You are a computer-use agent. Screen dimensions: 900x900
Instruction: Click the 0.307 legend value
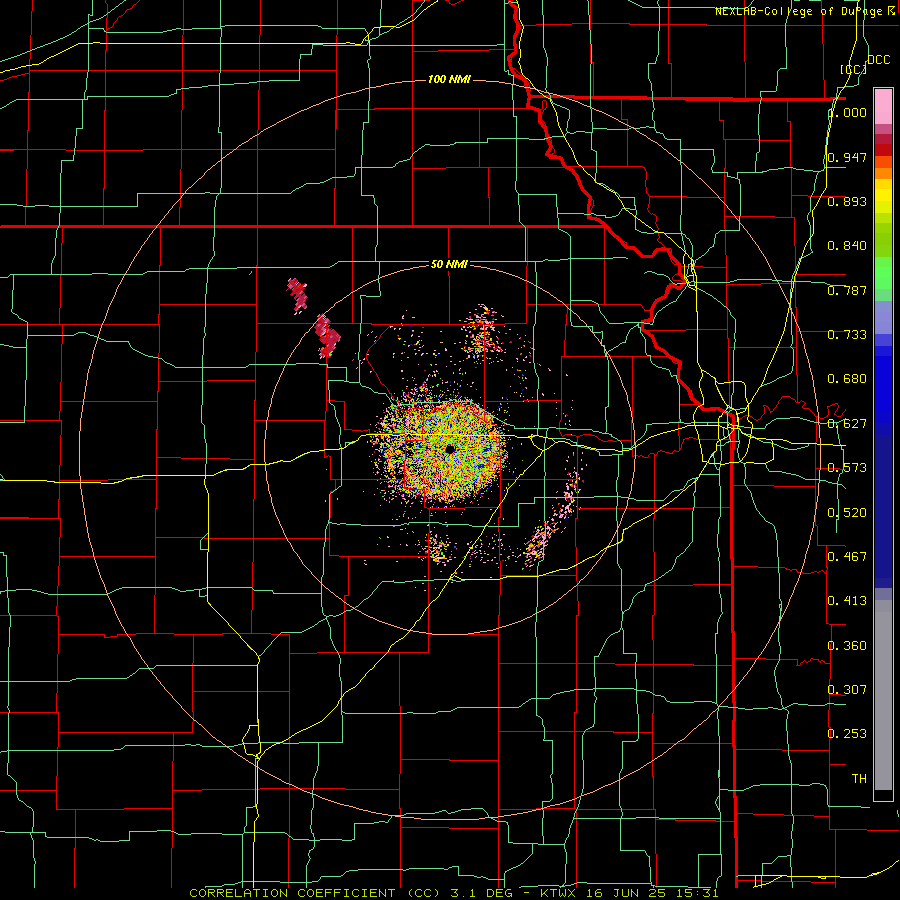[847, 689]
